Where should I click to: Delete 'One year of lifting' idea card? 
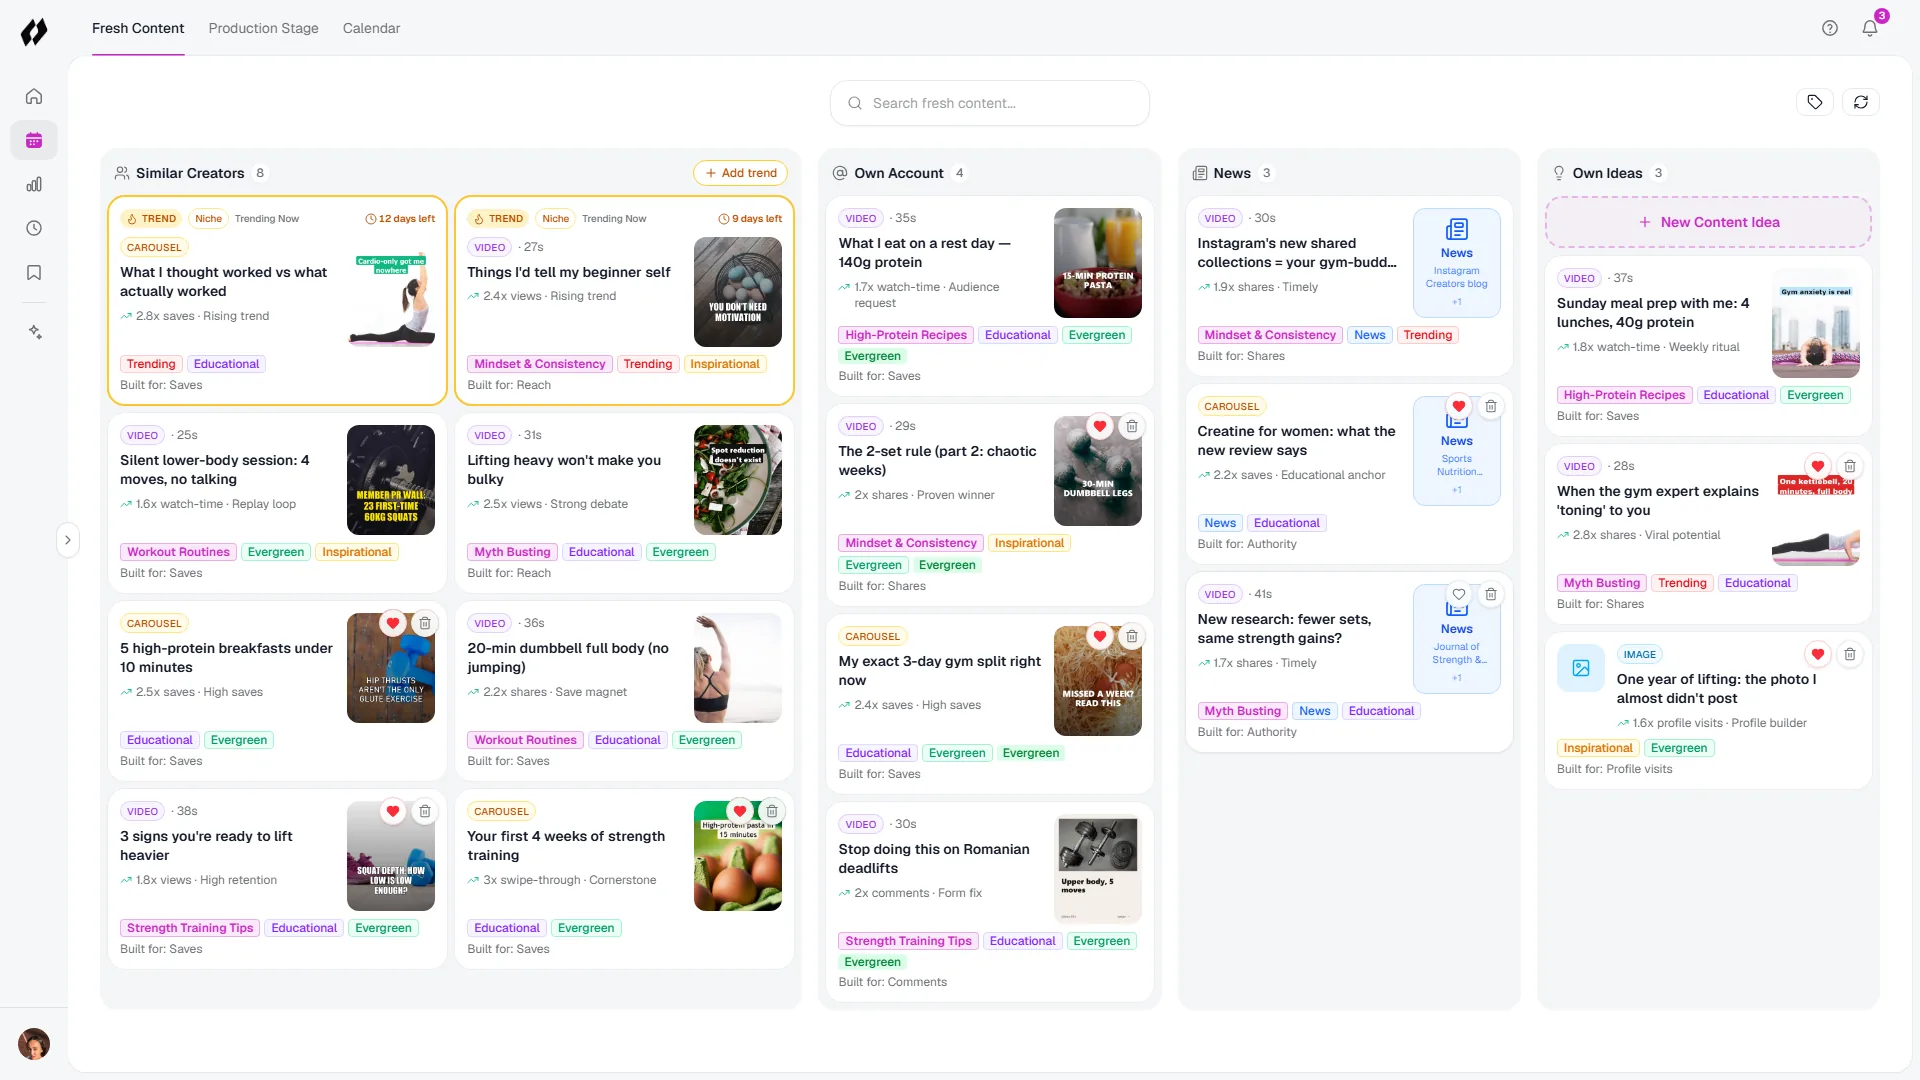tap(1850, 654)
